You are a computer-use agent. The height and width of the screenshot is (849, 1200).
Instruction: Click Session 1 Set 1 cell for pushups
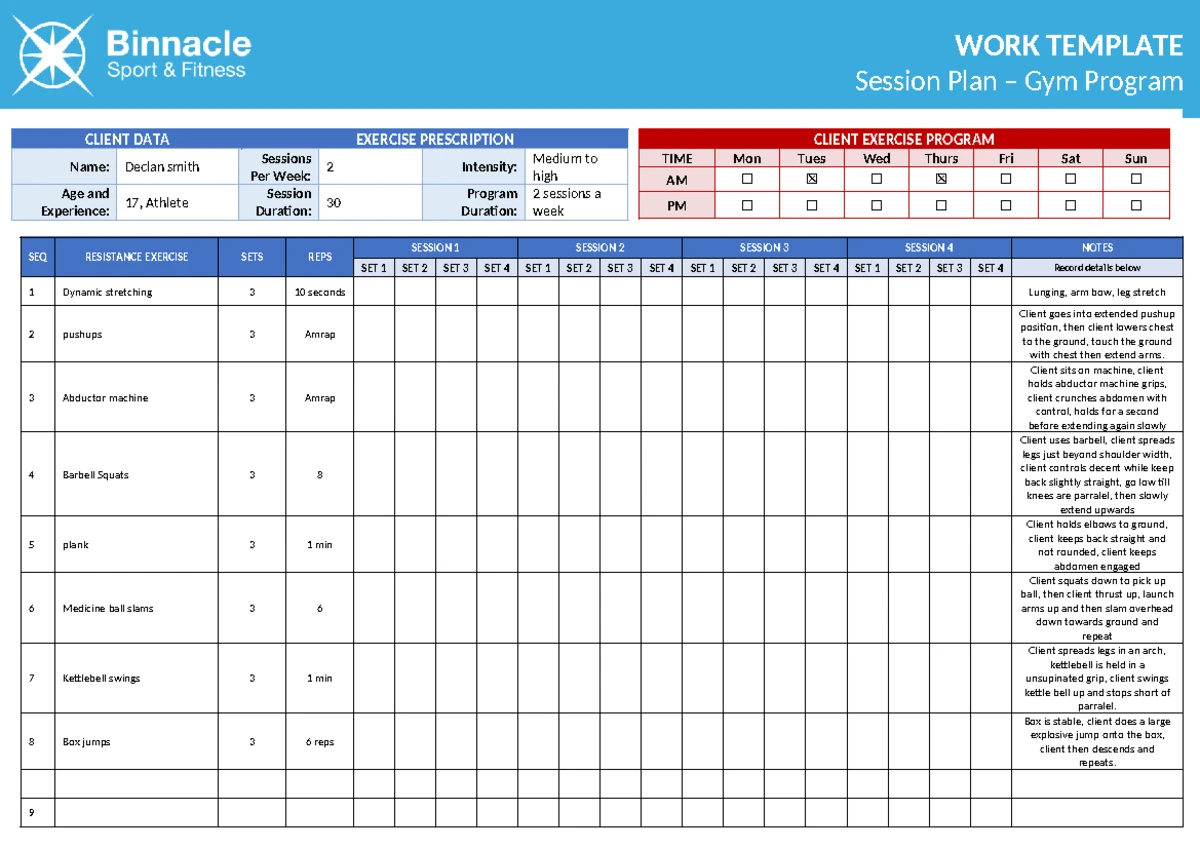(x=374, y=334)
